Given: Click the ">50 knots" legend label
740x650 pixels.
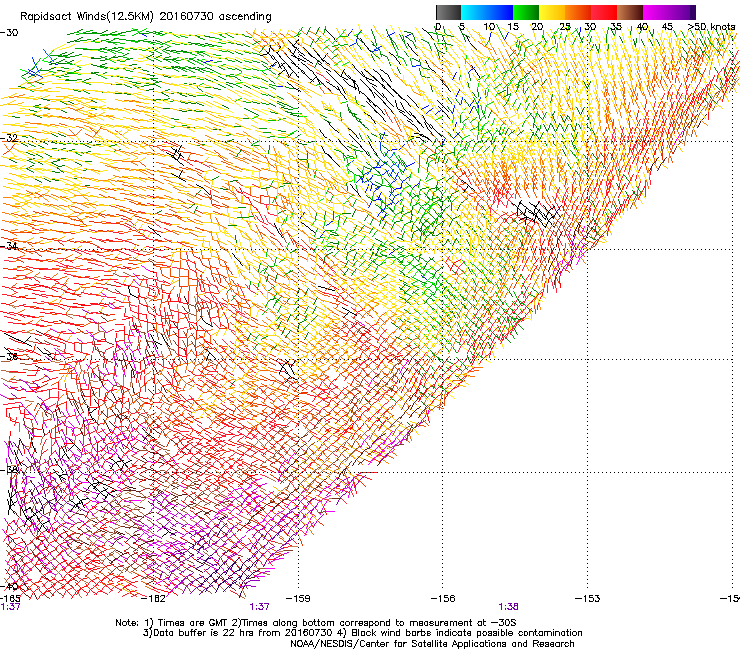Looking at the screenshot, I should tap(711, 26).
